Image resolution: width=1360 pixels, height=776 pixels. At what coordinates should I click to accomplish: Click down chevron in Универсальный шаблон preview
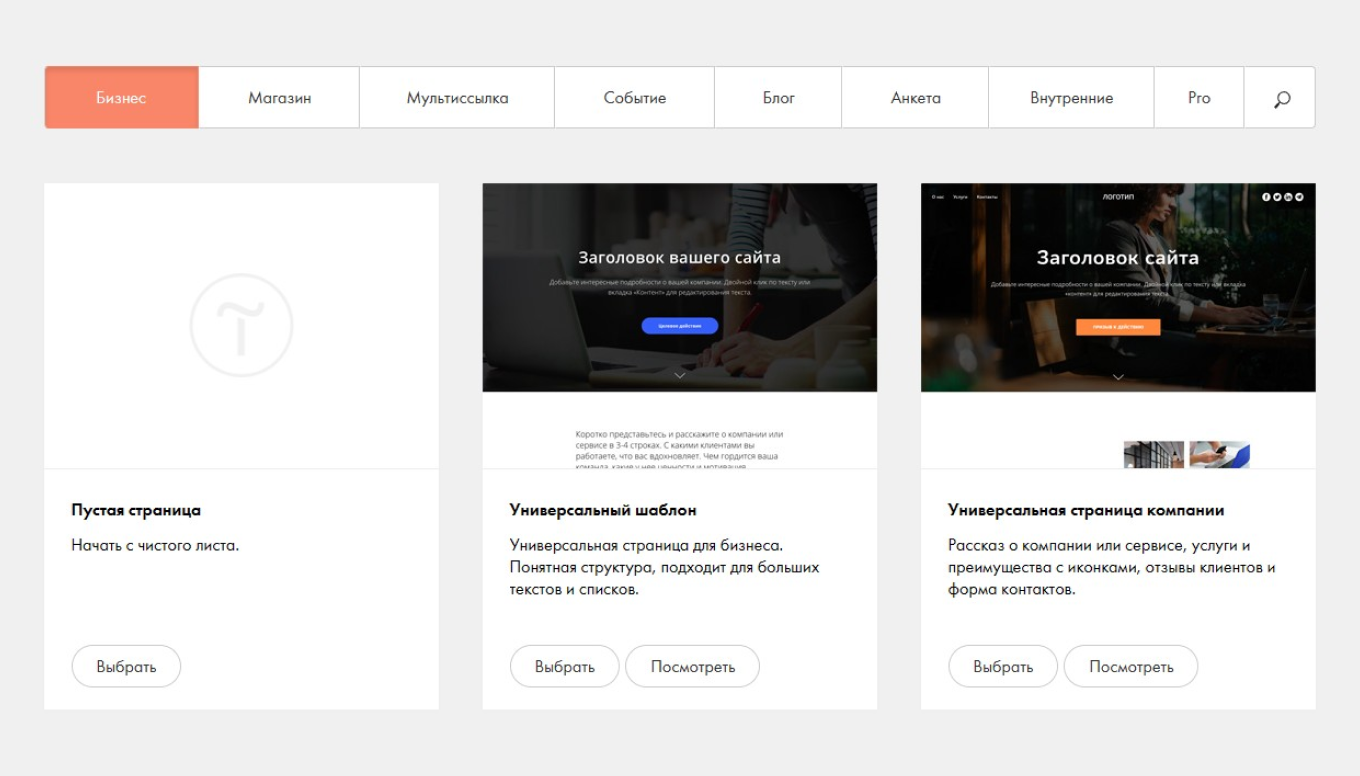(x=680, y=375)
